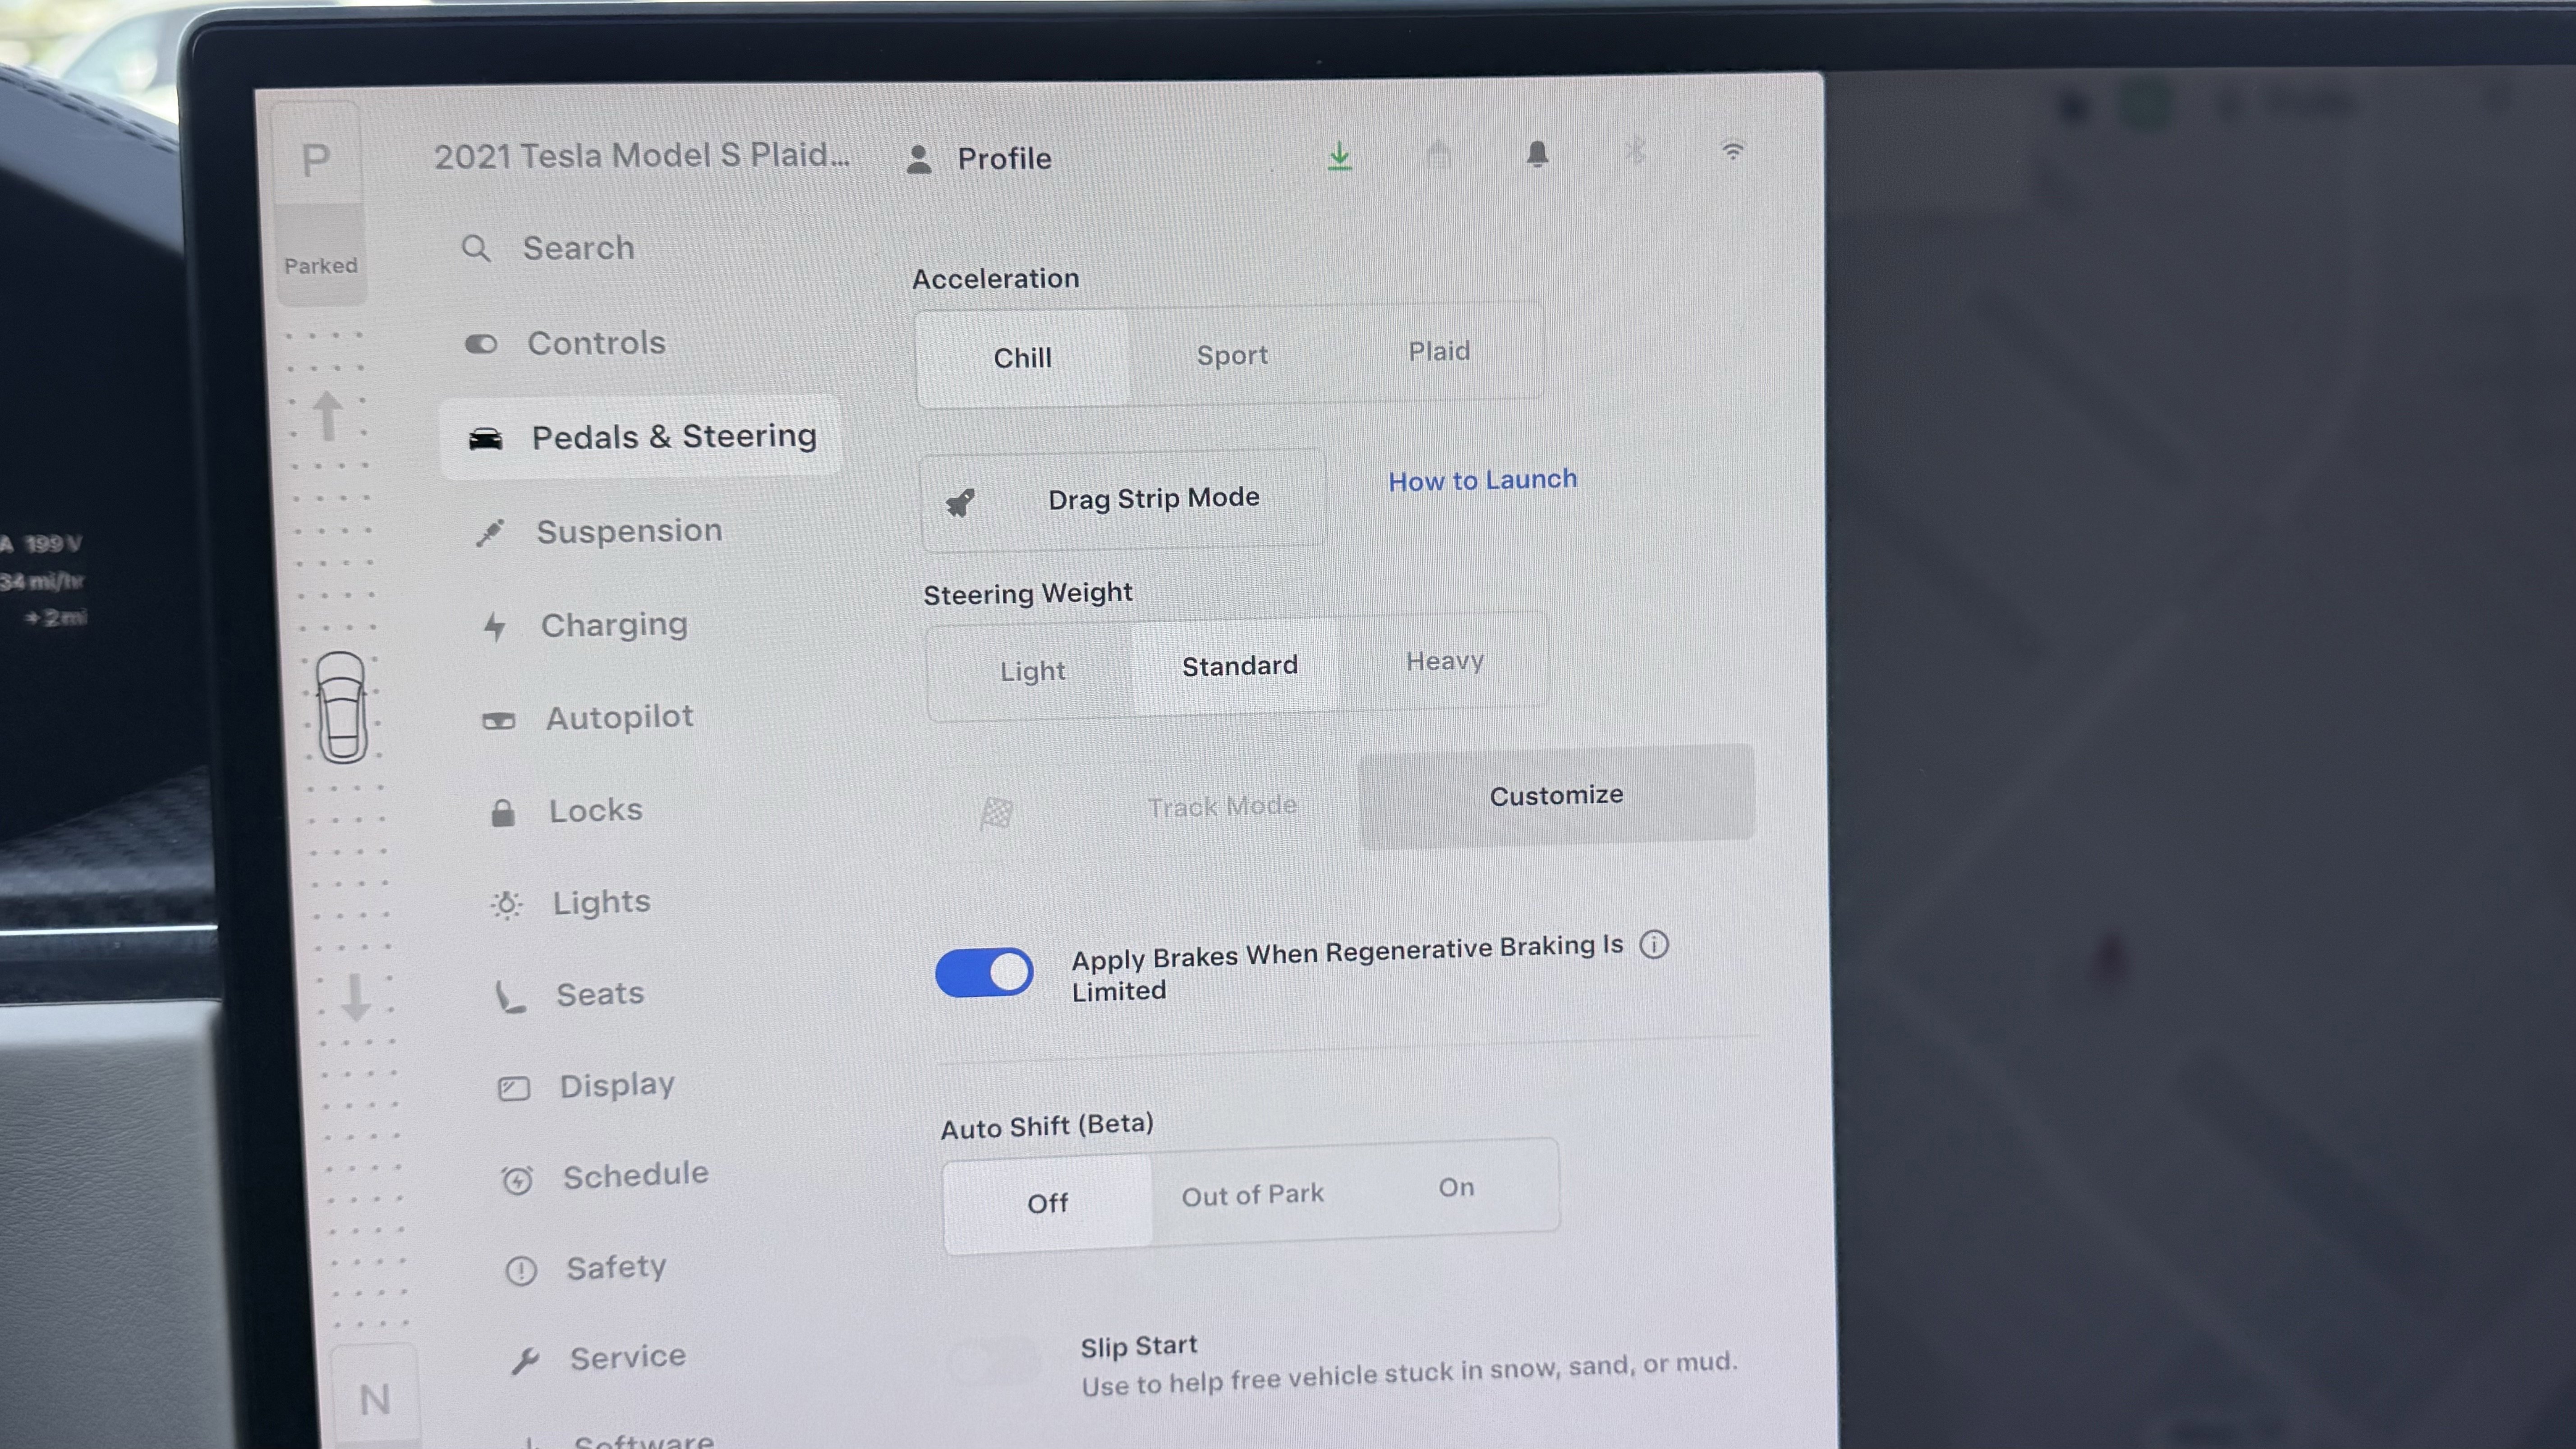
Task: Open the Charging settings menu
Action: [x=613, y=625]
